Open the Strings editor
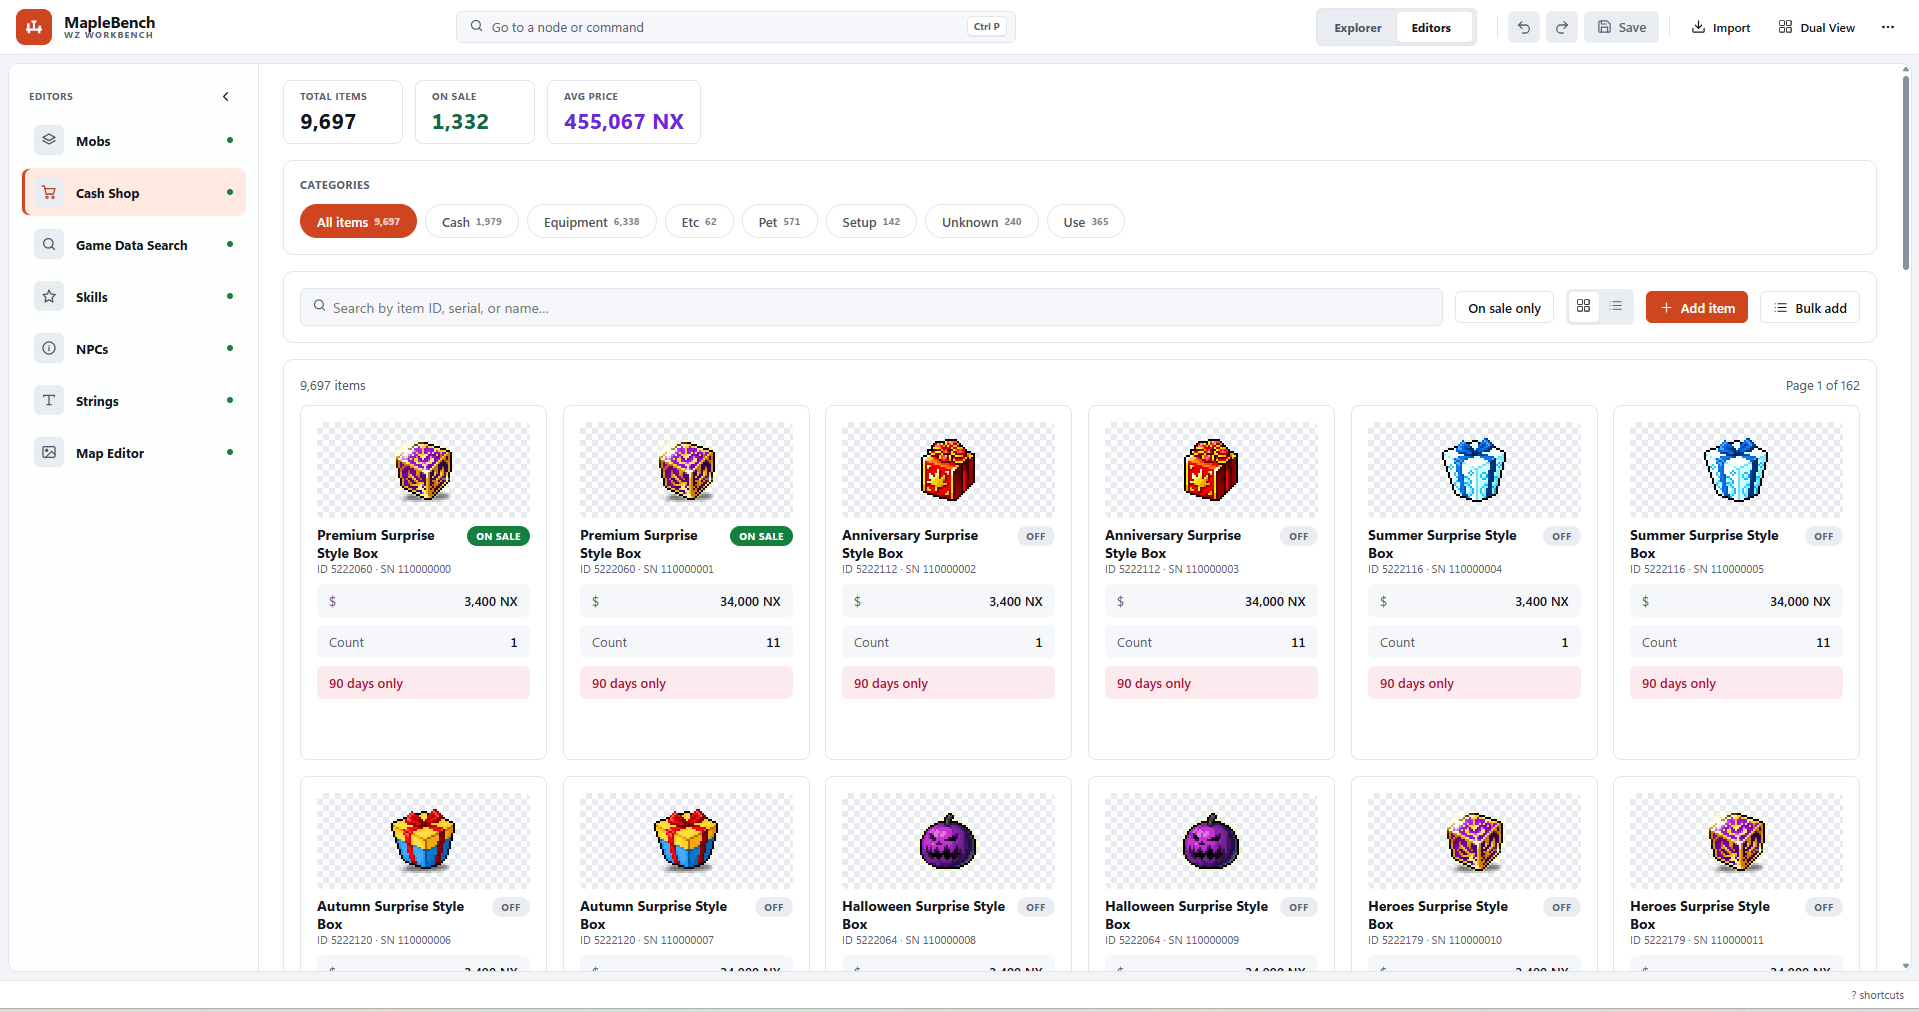The image size is (1919, 1012). (x=134, y=401)
